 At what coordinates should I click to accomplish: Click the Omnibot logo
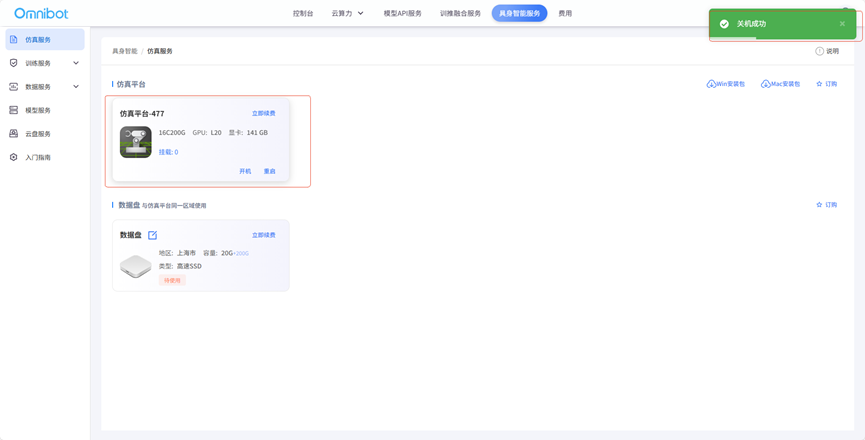pyautogui.click(x=41, y=13)
